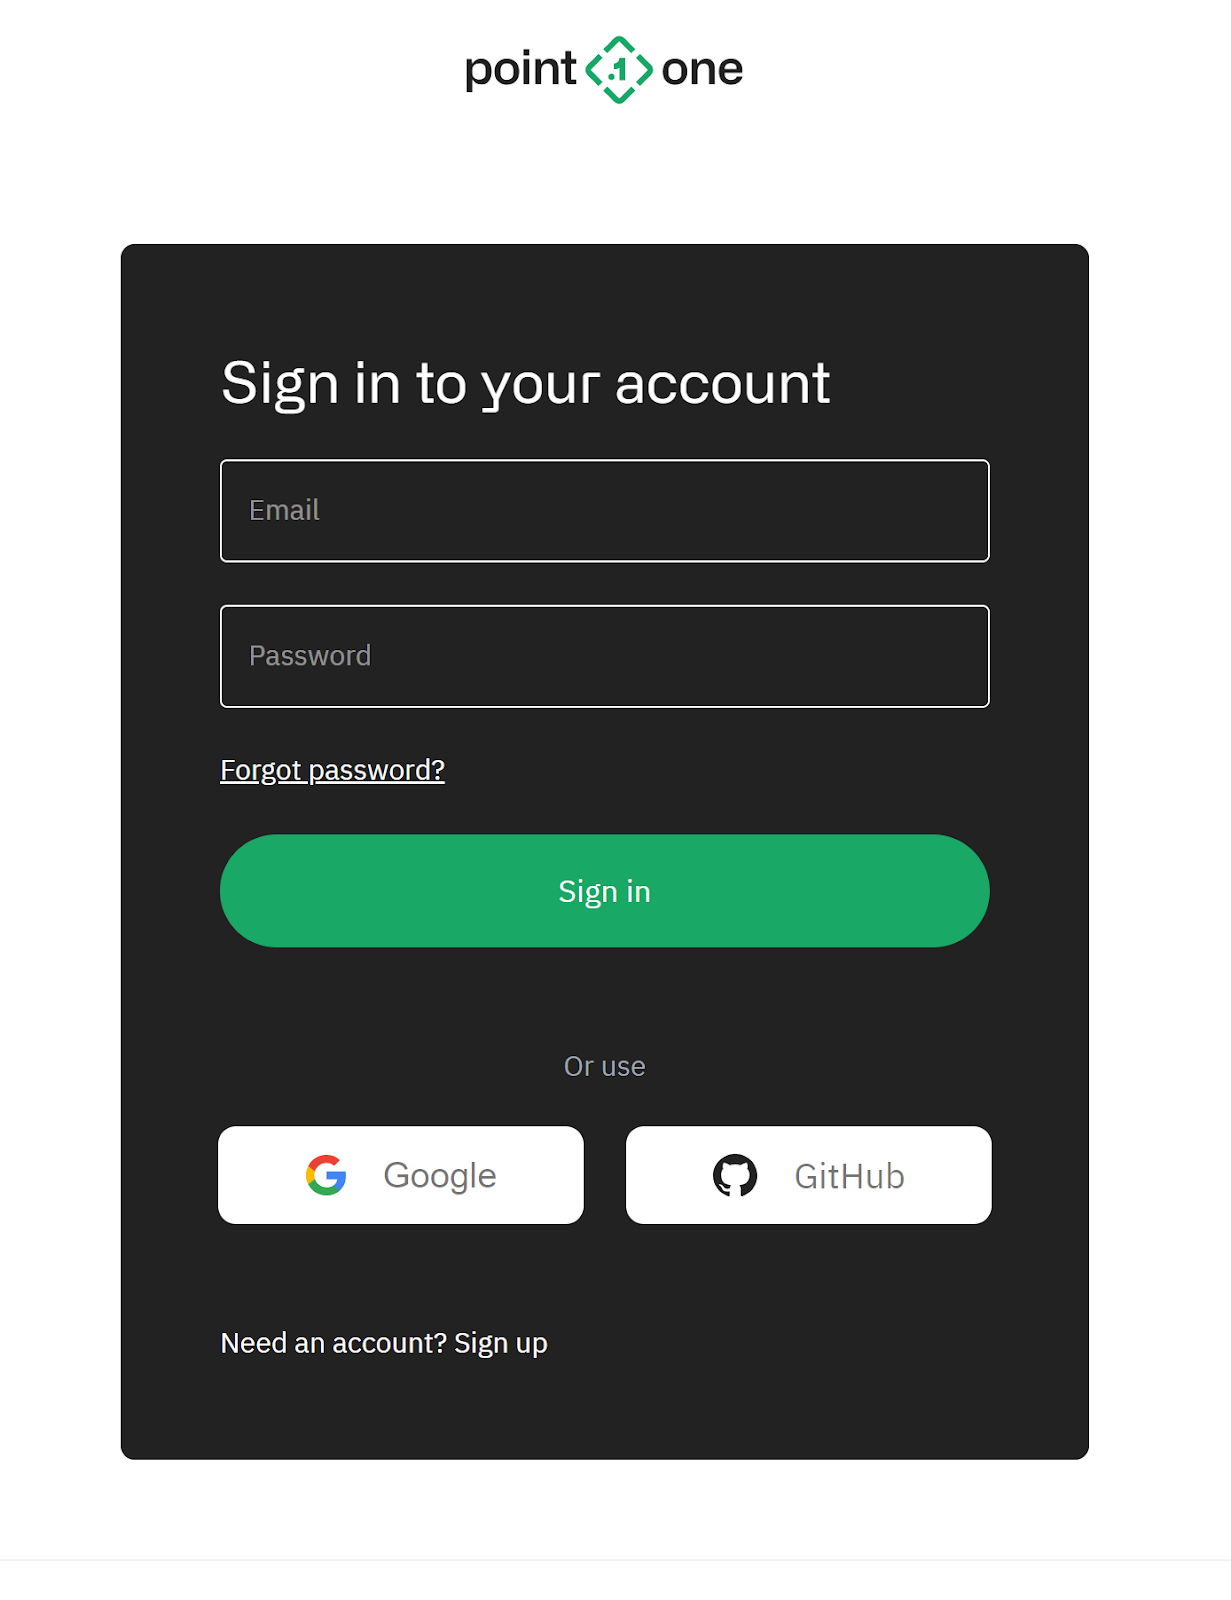
Task: Click the Email placeholder text
Action: coord(284,510)
